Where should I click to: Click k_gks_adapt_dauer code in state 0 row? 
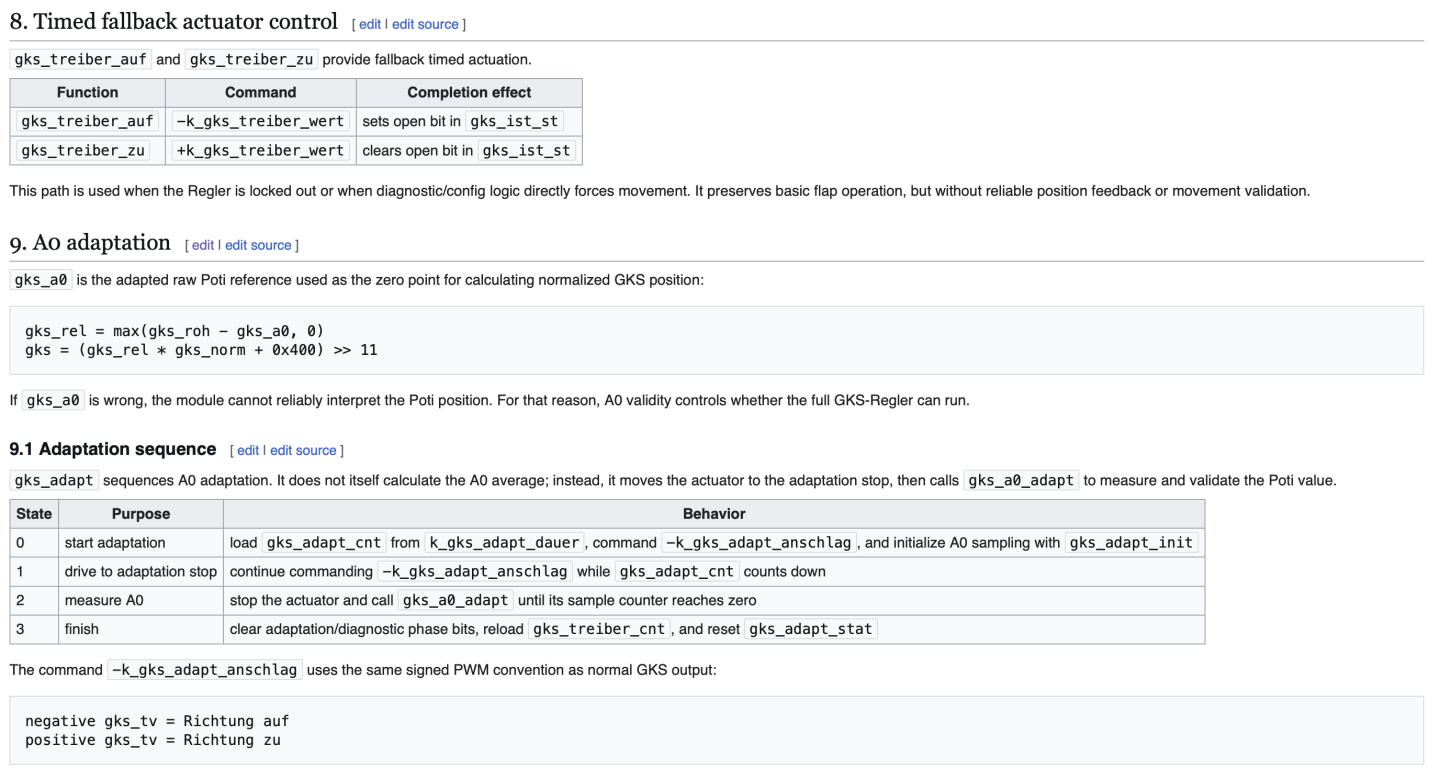(x=504, y=543)
